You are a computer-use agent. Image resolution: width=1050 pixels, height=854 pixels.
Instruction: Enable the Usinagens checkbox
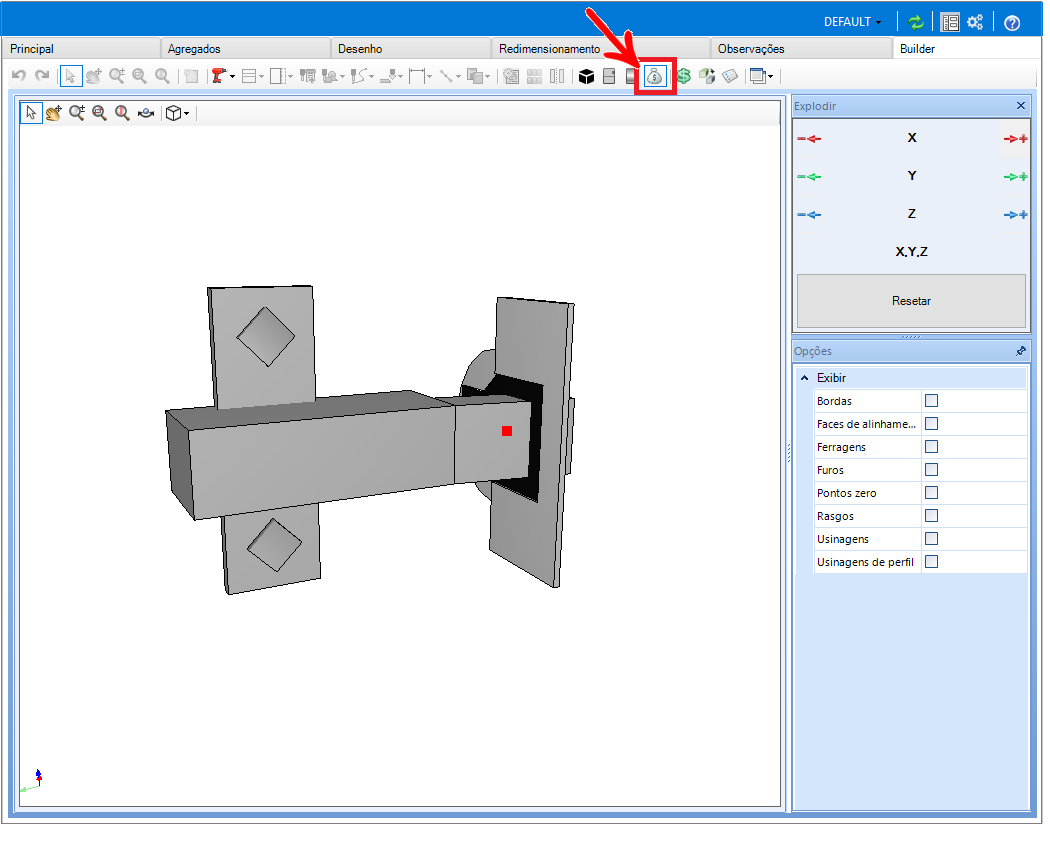pyautogui.click(x=931, y=539)
